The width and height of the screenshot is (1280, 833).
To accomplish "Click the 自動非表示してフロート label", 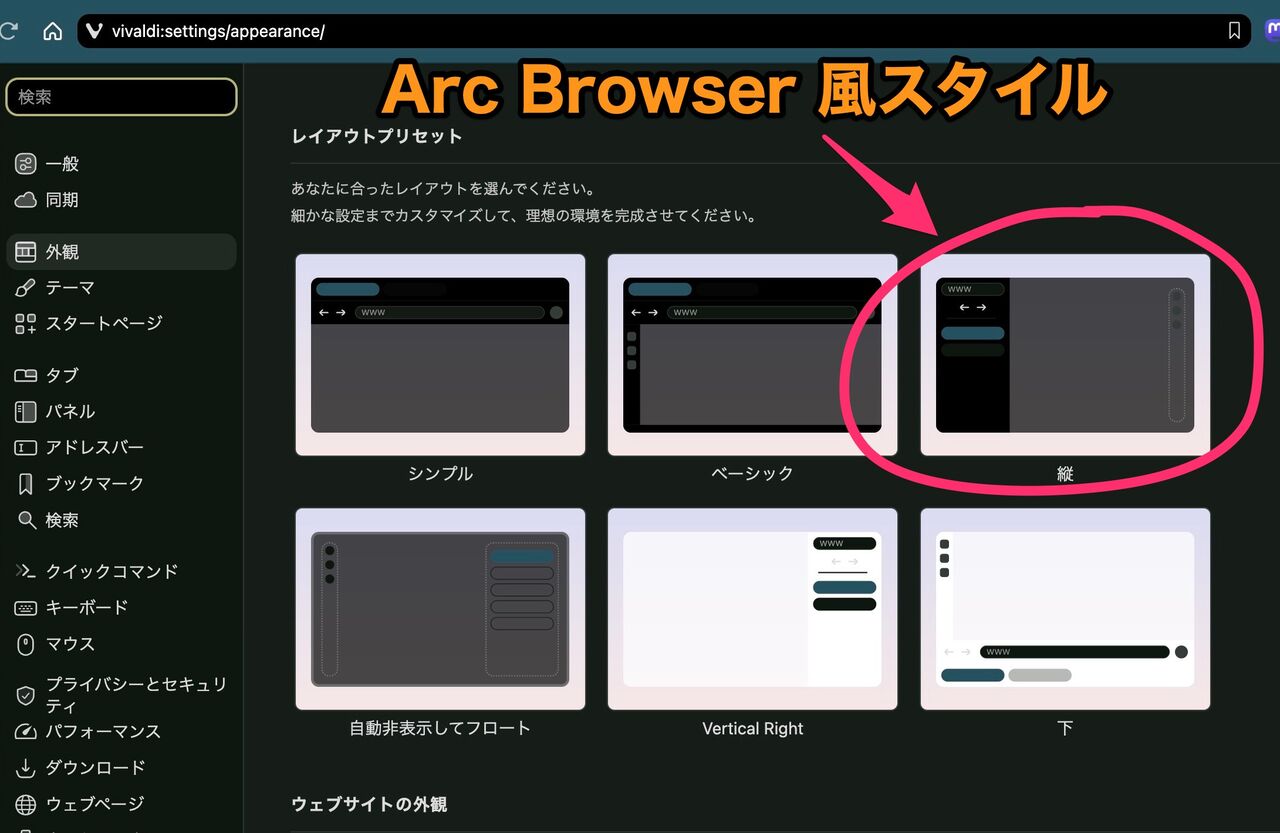I will coord(440,729).
